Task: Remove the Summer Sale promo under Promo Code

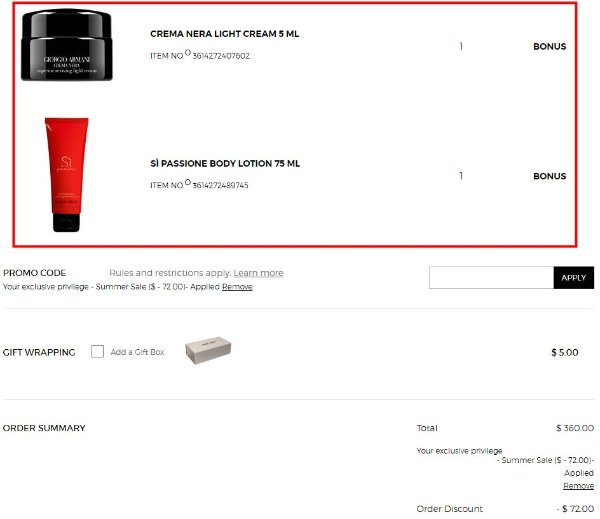Action: pyautogui.click(x=237, y=287)
